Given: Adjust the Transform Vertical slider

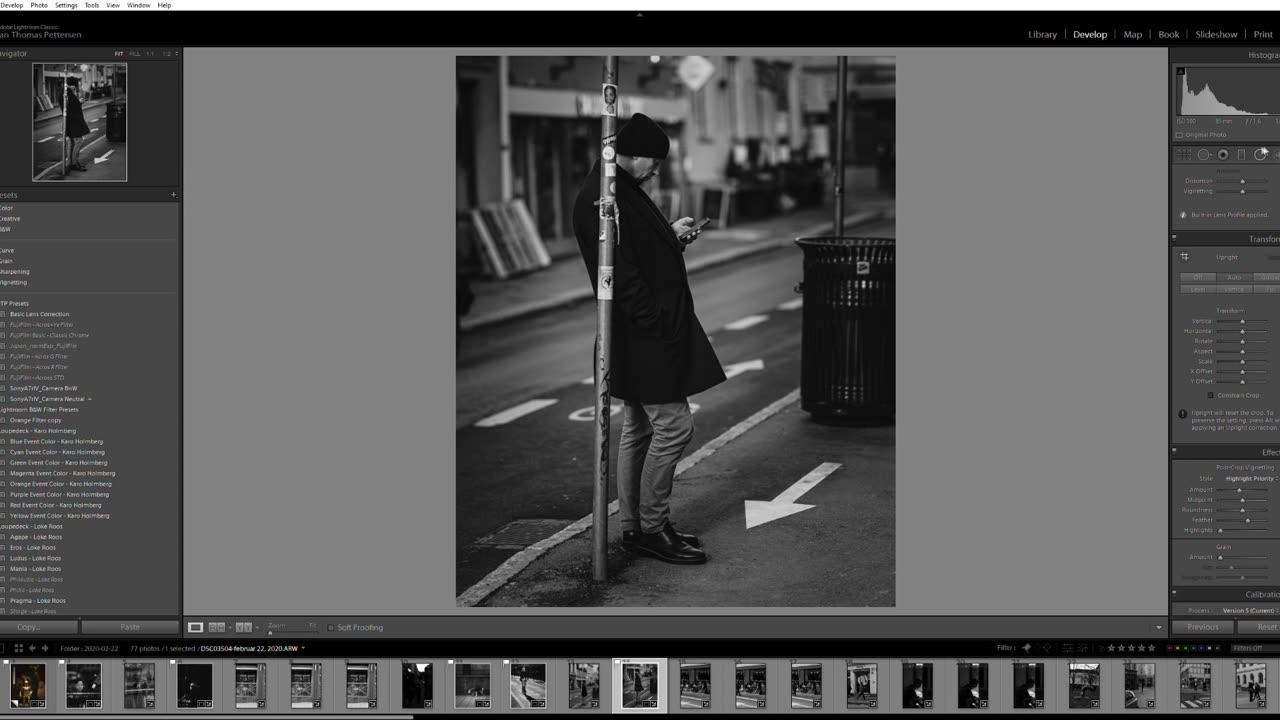Looking at the screenshot, I should (1243, 321).
